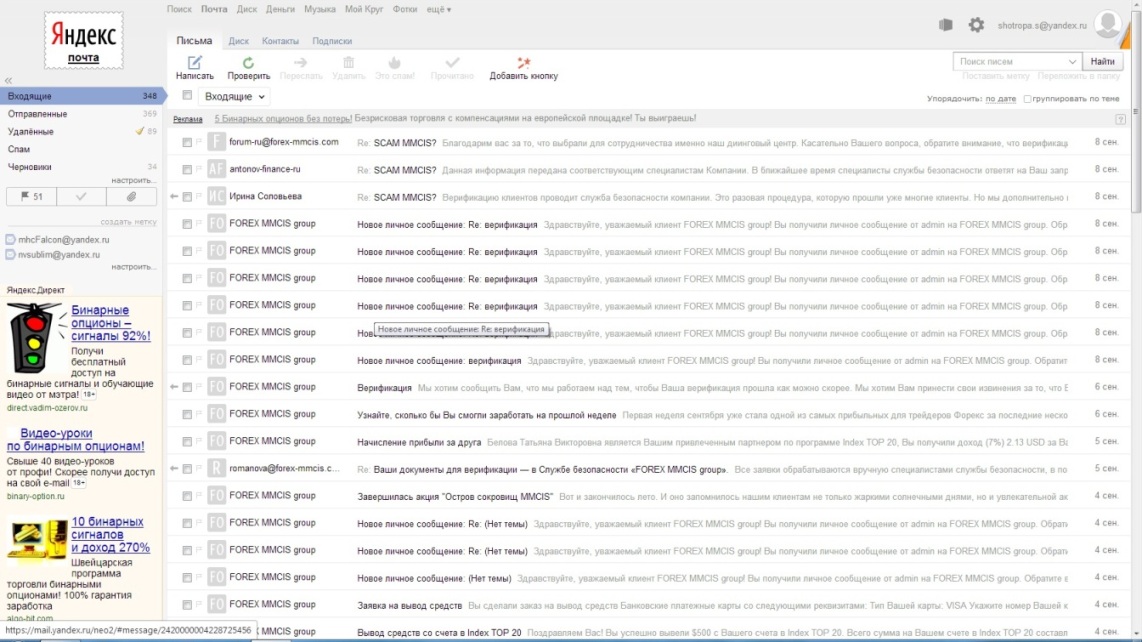Click the Найти search button
This screenshot has width=1142, height=642.
click(1103, 62)
